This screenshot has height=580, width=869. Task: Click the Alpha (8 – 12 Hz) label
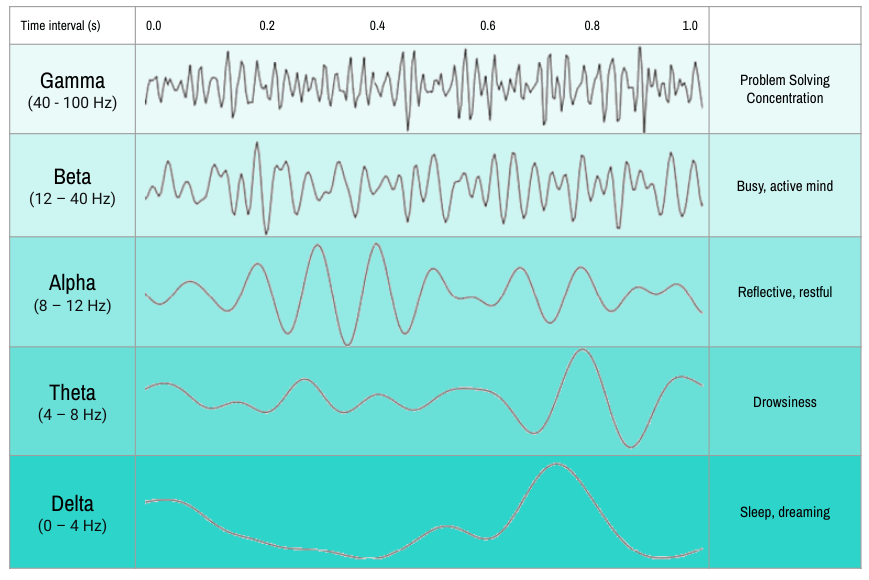tap(72, 293)
